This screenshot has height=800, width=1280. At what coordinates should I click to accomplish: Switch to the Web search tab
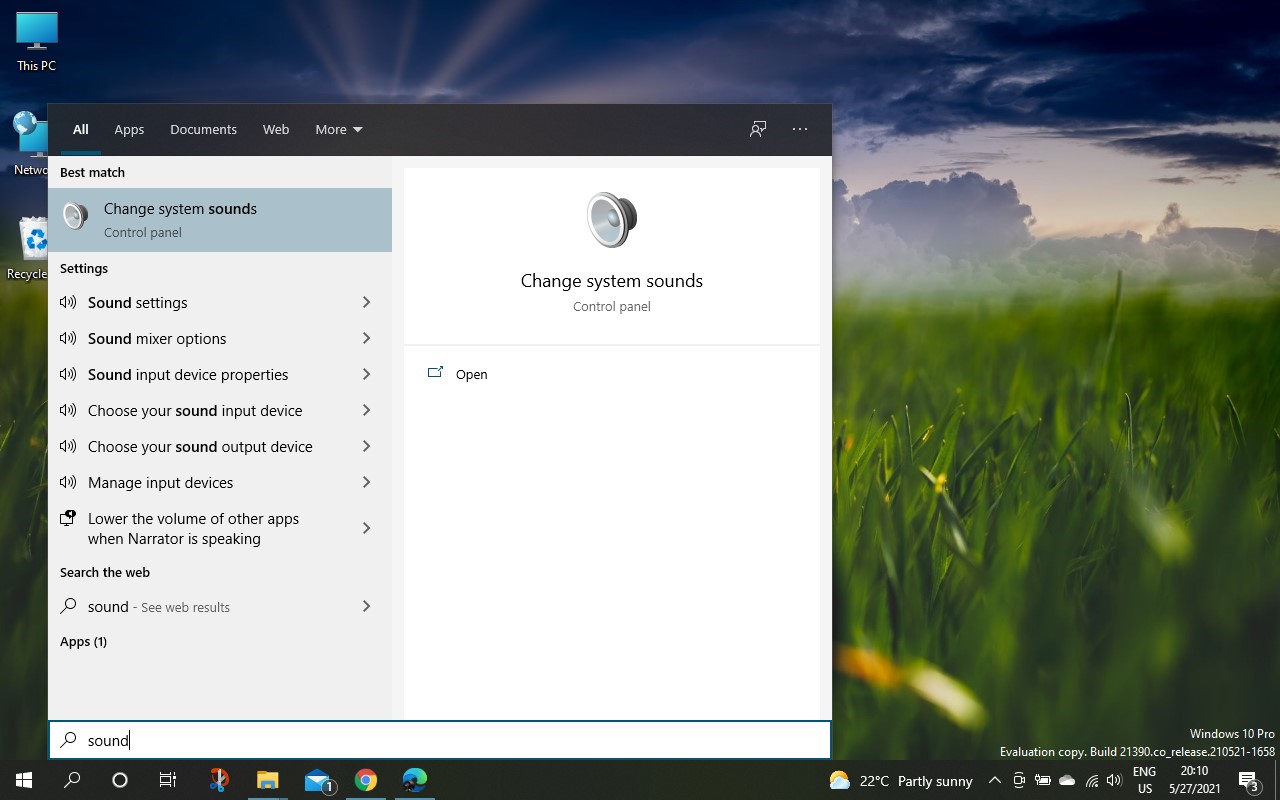coord(276,129)
